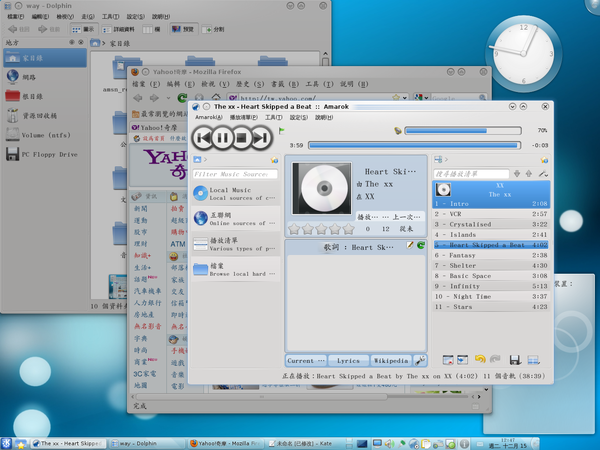
Task: Click the up arrow beside playlist search
Action: click(529, 174)
